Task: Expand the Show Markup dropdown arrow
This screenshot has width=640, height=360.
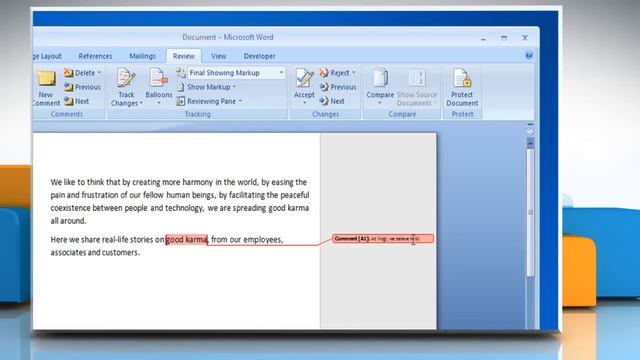Action: pyautogui.click(x=234, y=87)
